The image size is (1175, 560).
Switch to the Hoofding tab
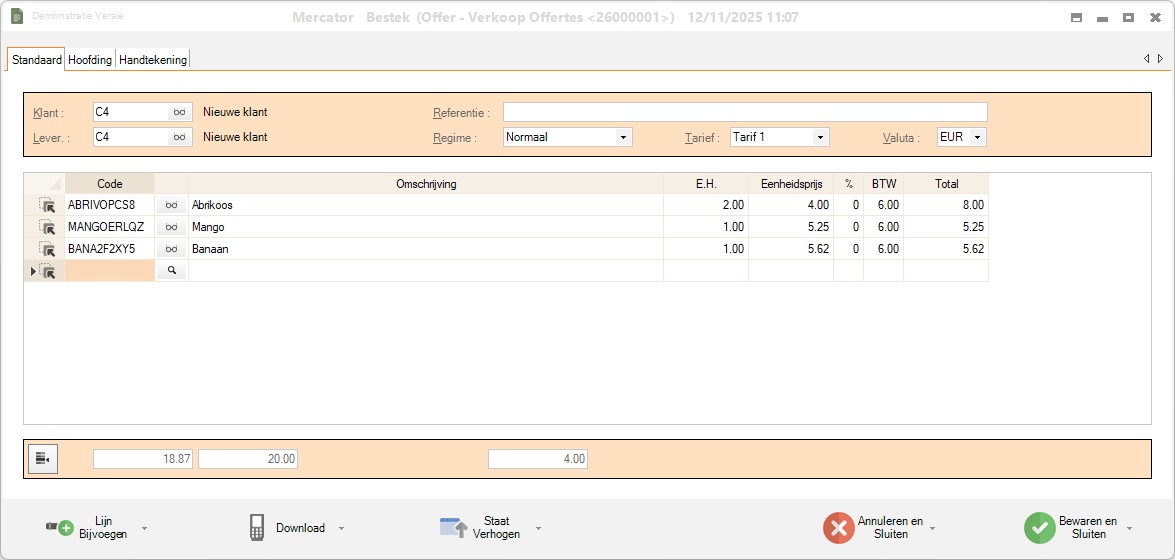pos(90,60)
